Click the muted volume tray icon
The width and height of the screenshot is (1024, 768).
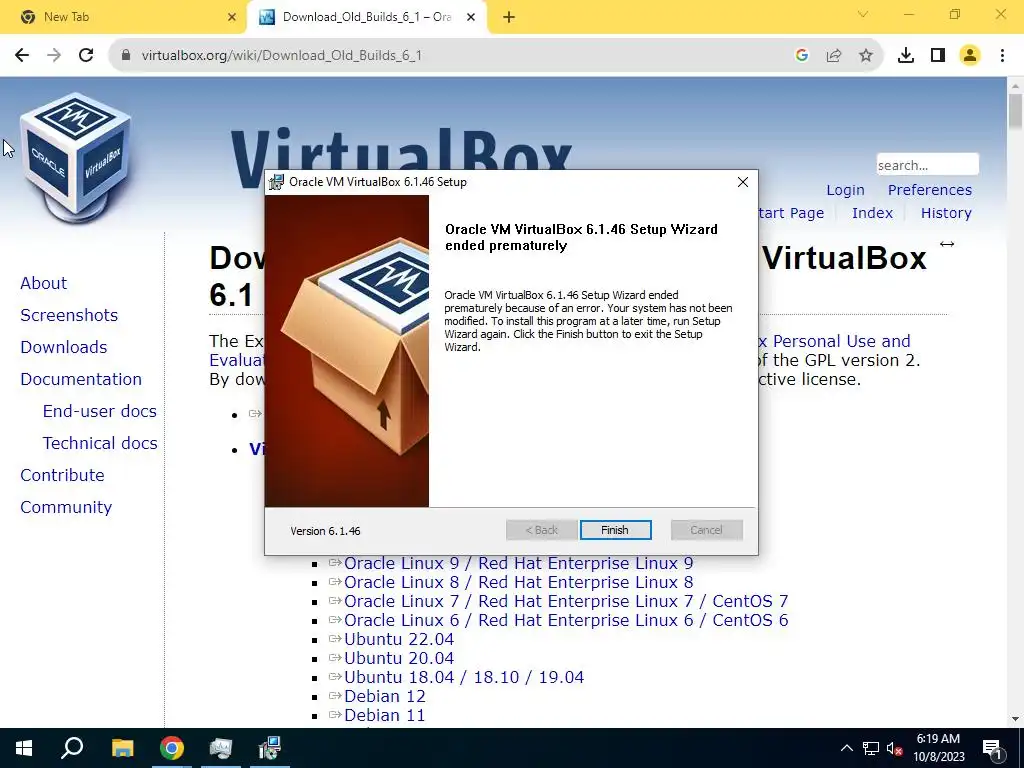coord(894,748)
